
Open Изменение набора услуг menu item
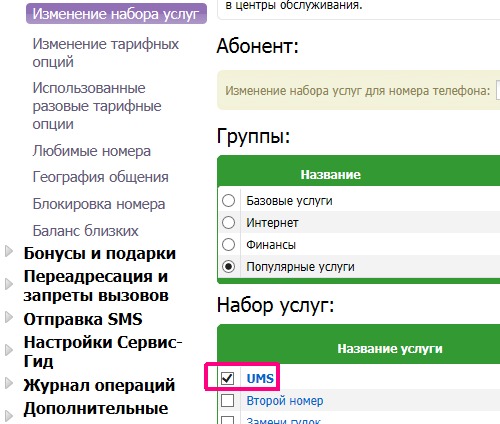(116, 14)
